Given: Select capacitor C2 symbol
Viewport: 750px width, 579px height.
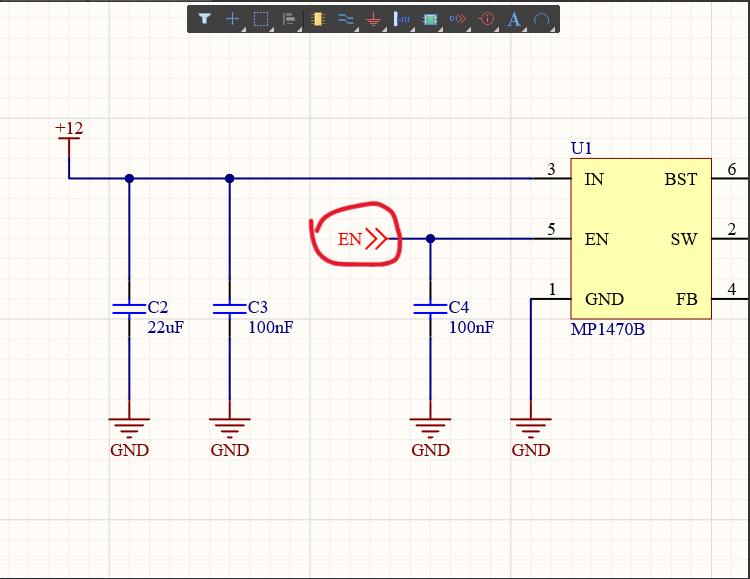Looking at the screenshot, I should [129, 309].
